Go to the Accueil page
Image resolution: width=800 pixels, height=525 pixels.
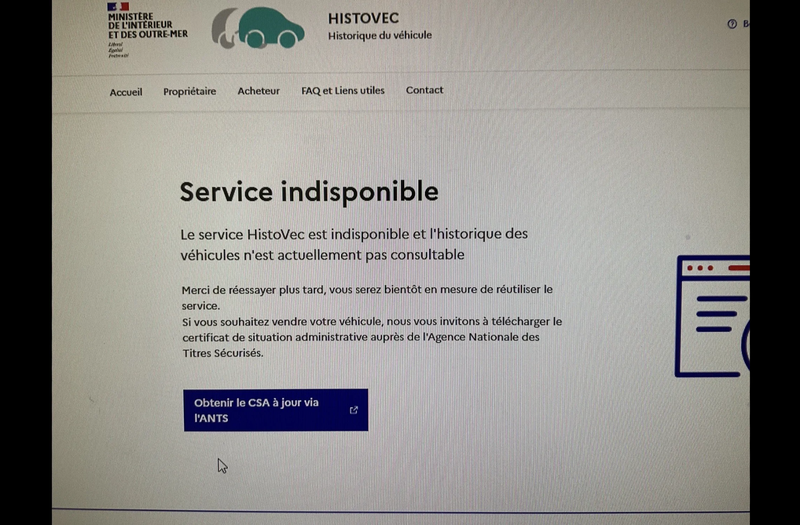(126, 92)
